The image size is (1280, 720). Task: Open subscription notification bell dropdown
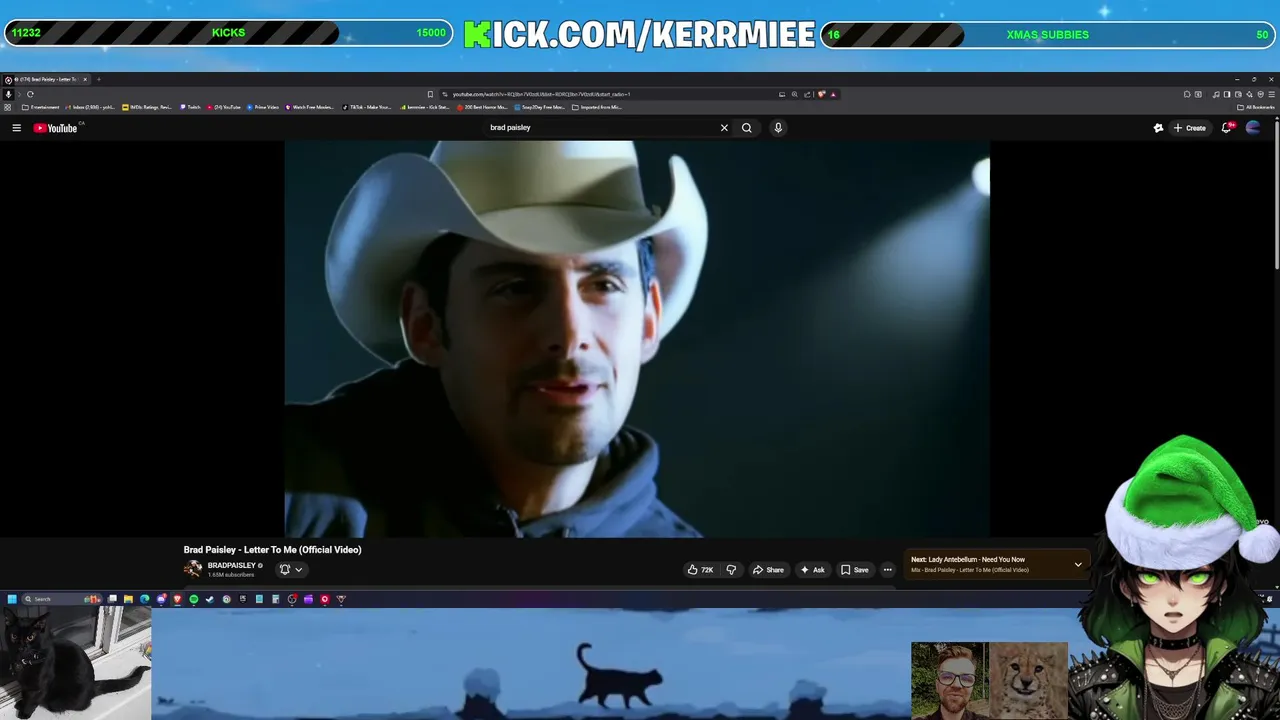pyautogui.click(x=291, y=570)
